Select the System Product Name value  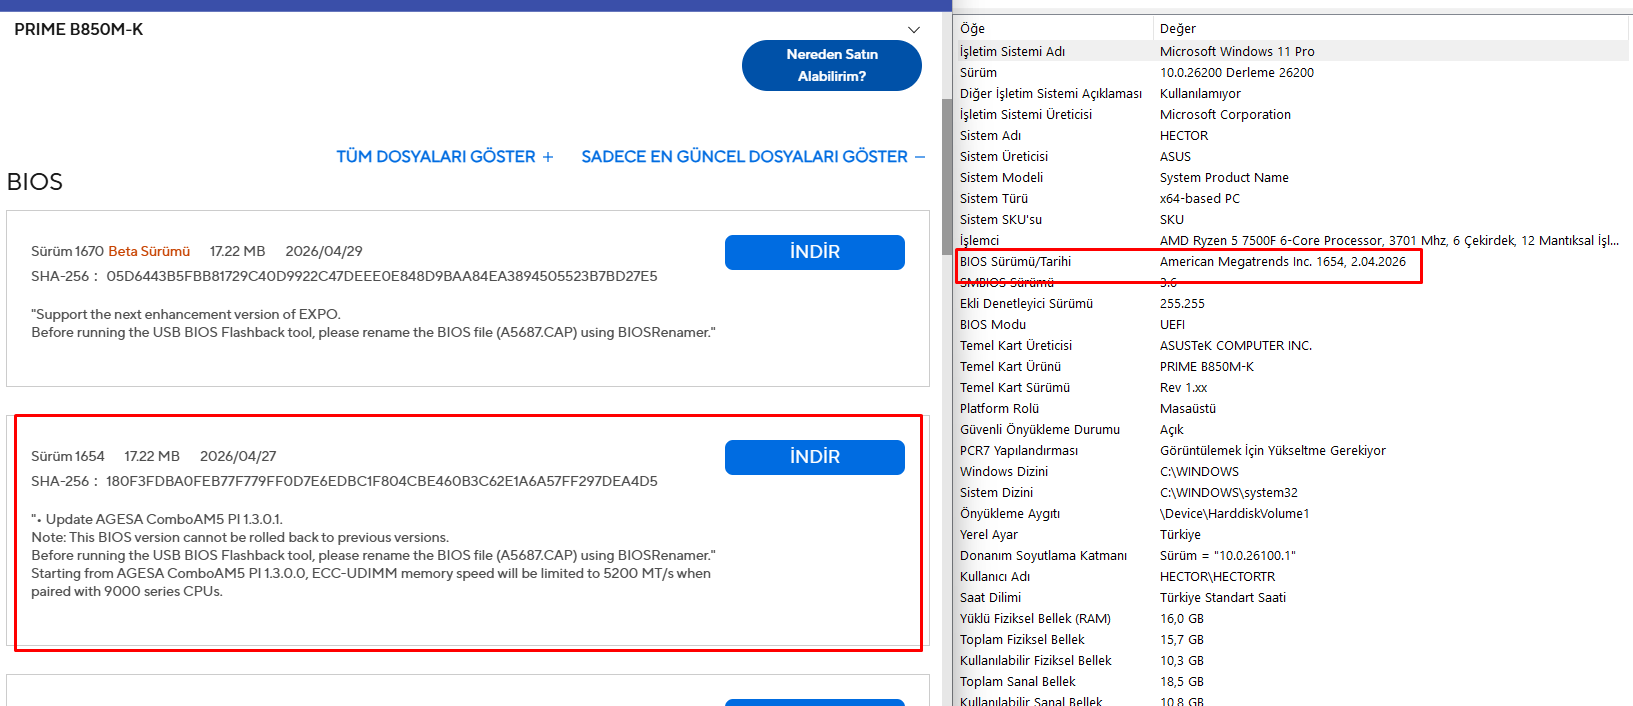click(1224, 177)
